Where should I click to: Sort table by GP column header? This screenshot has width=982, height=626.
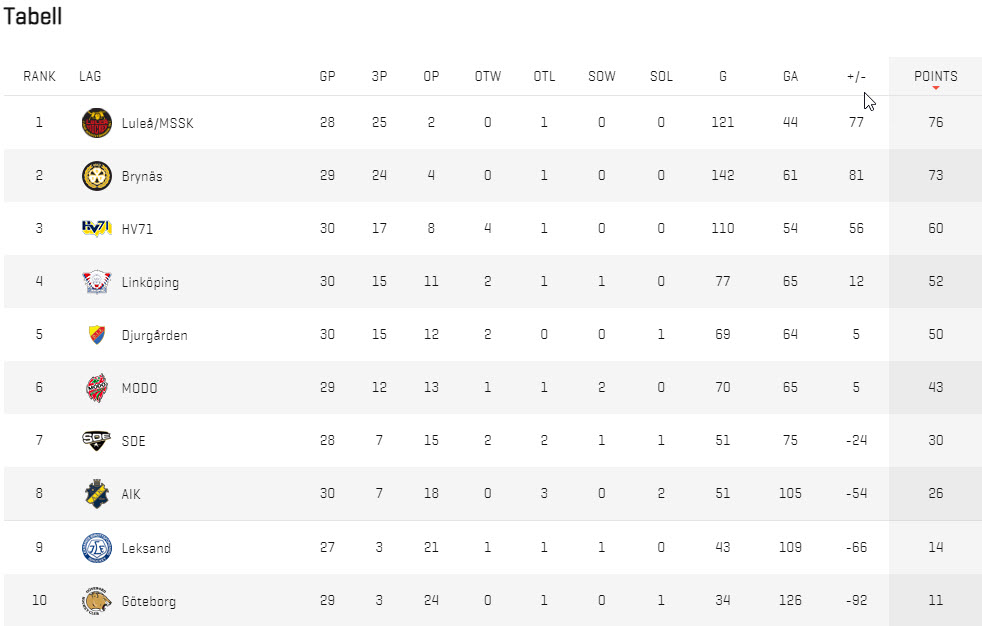click(x=327, y=76)
